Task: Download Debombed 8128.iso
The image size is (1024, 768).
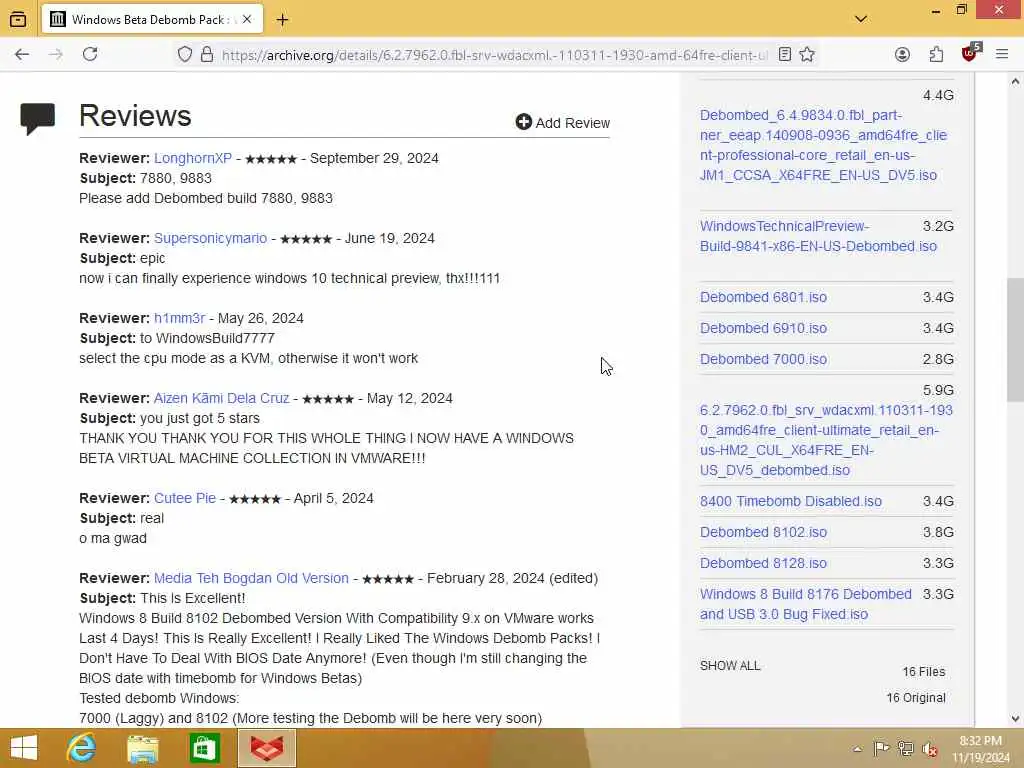Action: [x=763, y=563]
